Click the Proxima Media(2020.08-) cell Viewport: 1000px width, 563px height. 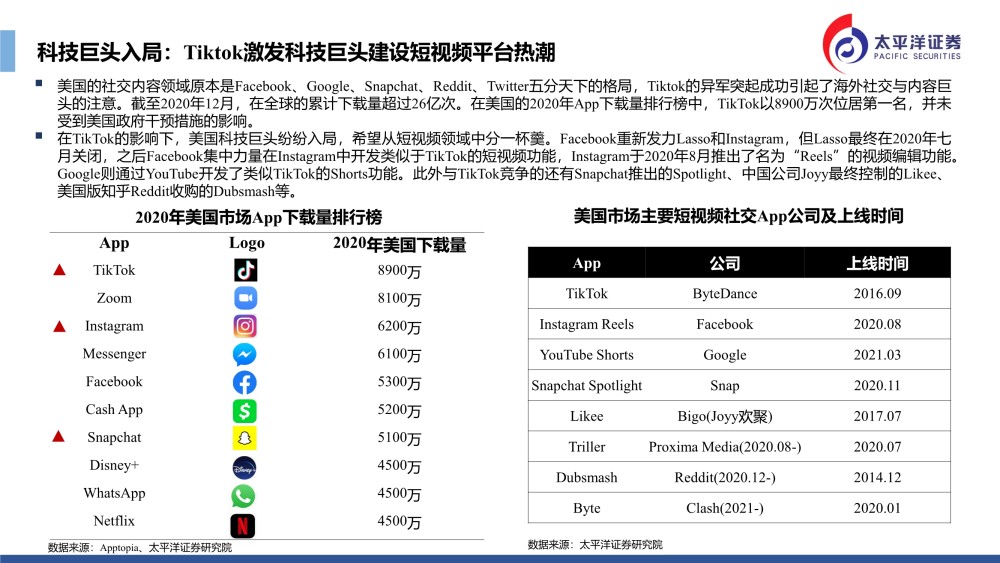[724, 446]
